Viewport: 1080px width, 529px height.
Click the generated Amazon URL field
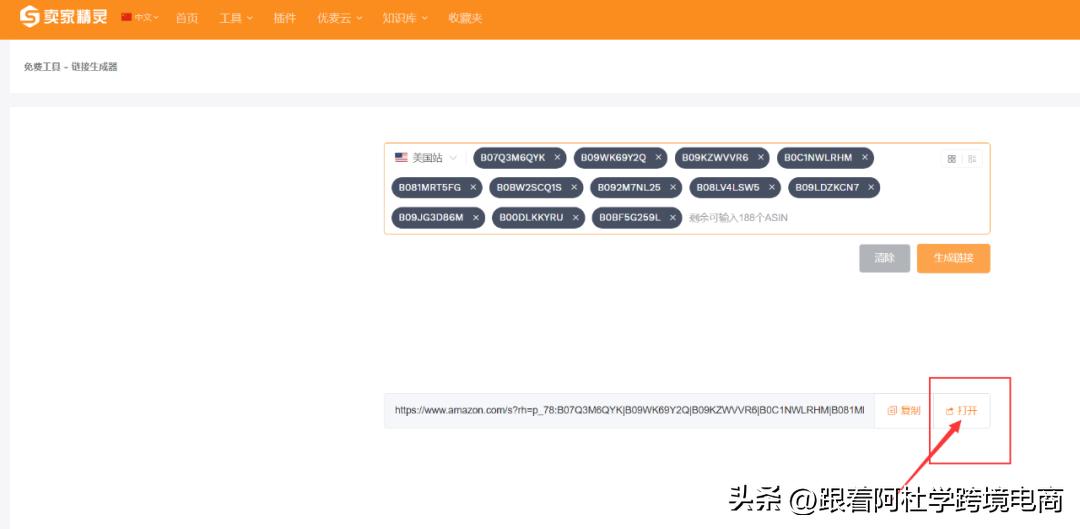629,411
